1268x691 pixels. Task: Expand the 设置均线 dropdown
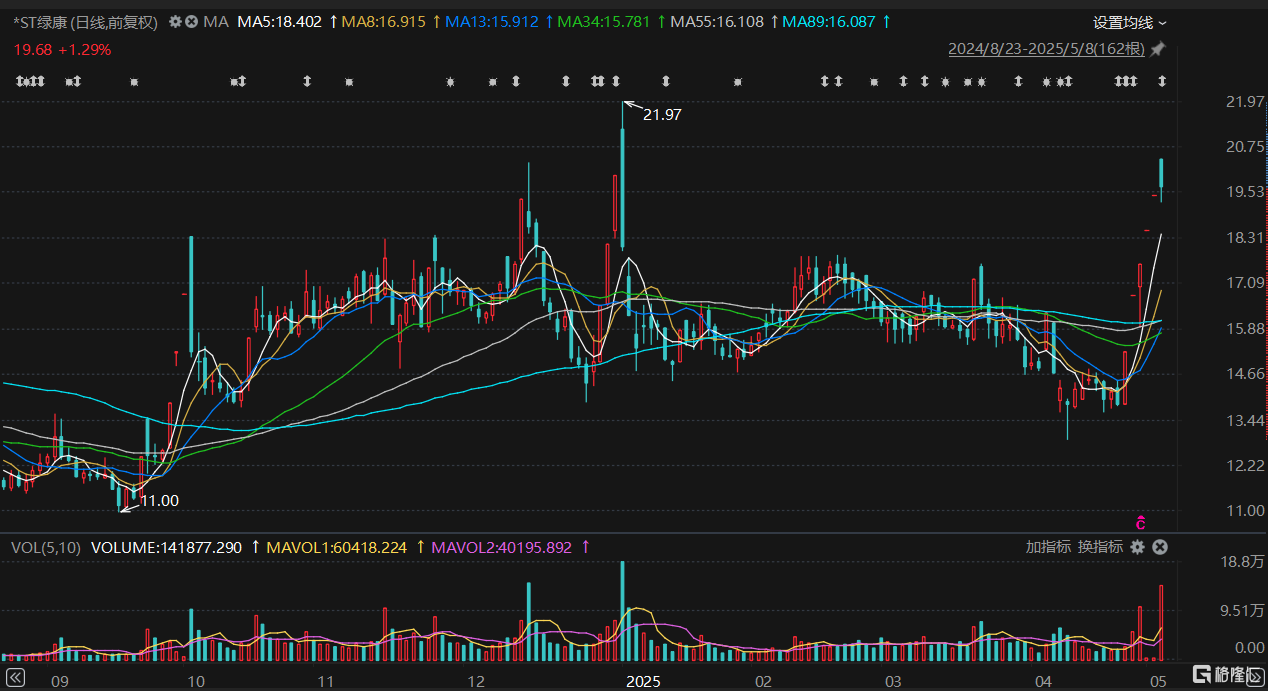[x=1129, y=22]
